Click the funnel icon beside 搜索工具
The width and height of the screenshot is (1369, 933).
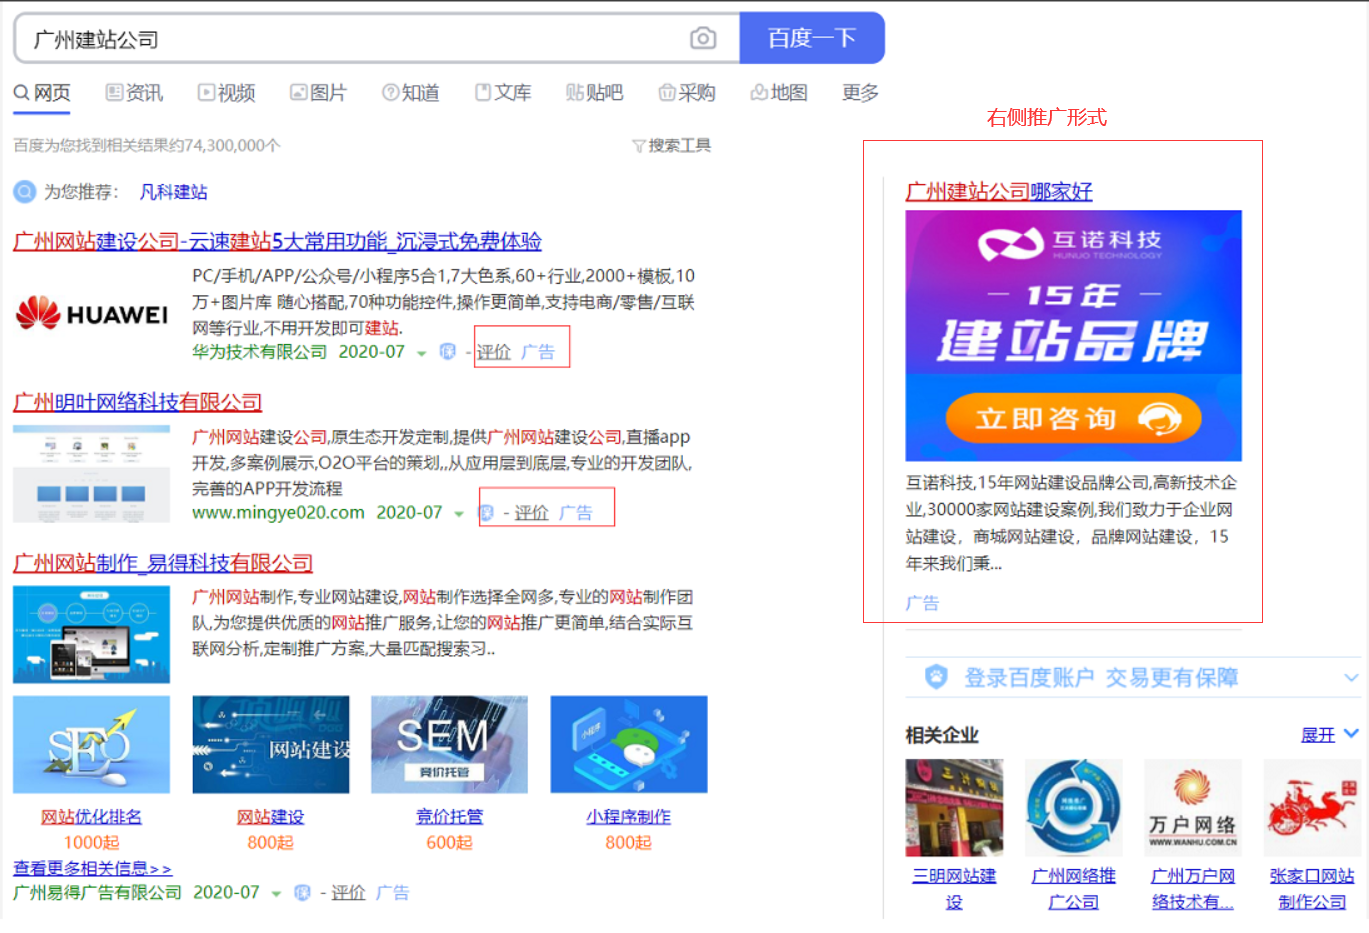(638, 146)
